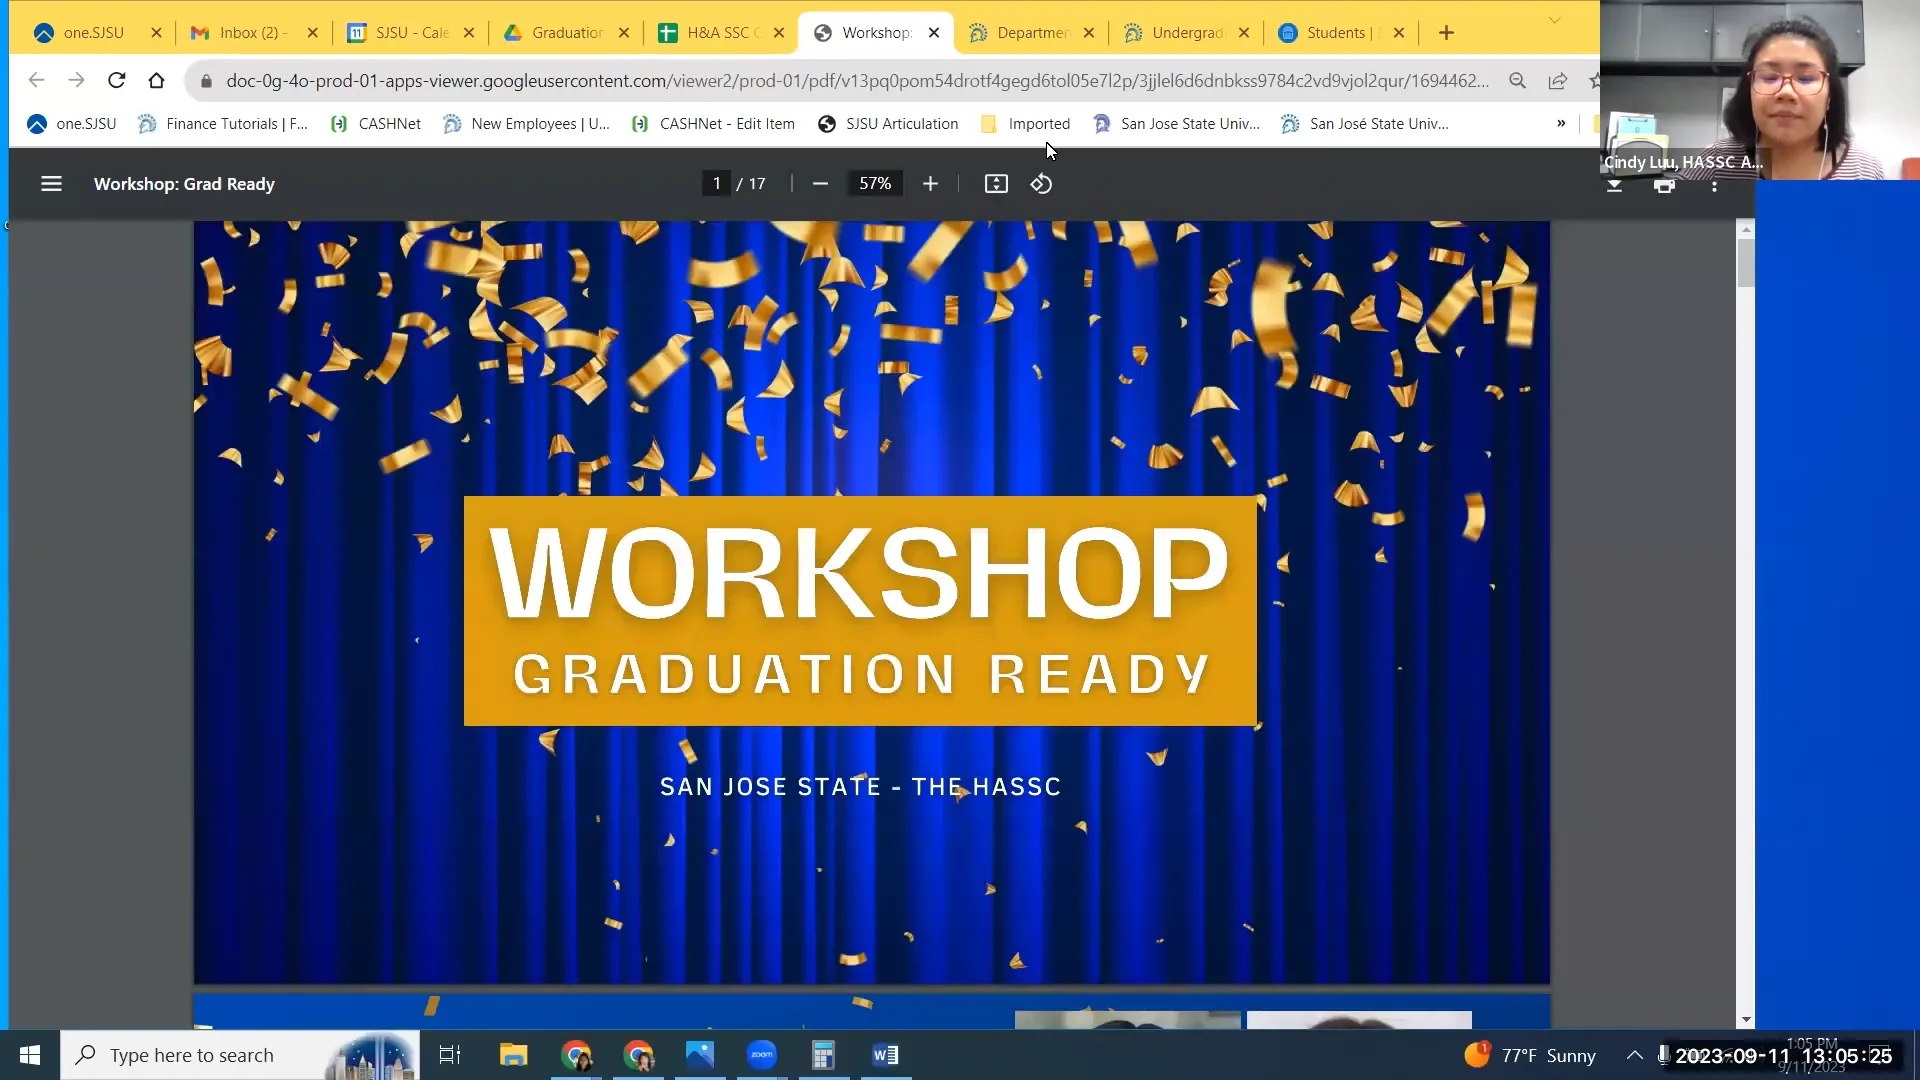Viewport: 1920px width, 1080px height.
Task: Open the Calculator on the taskbar
Action: pos(823,1055)
